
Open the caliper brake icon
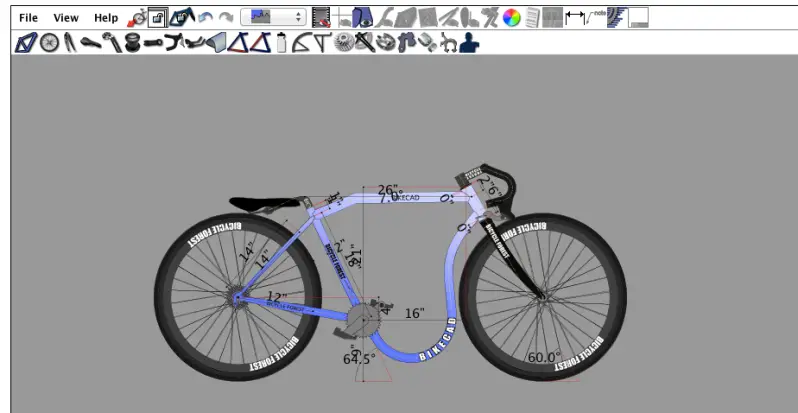pyautogui.click(x=448, y=43)
